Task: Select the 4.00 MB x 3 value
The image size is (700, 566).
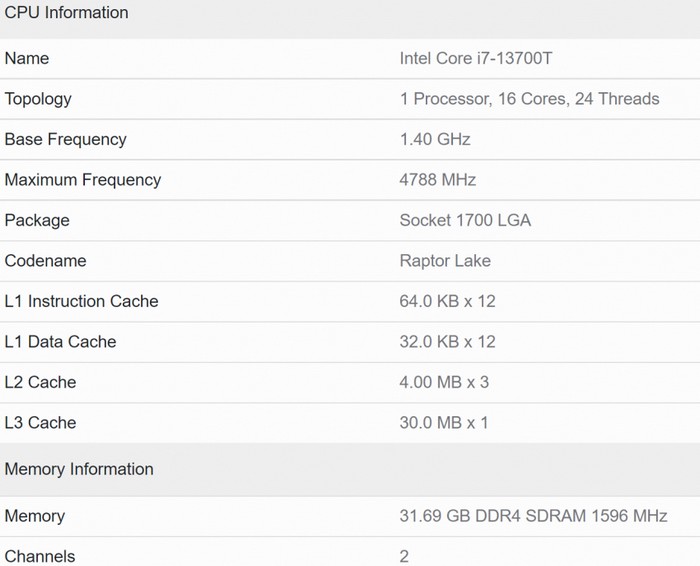Action: [x=444, y=382]
